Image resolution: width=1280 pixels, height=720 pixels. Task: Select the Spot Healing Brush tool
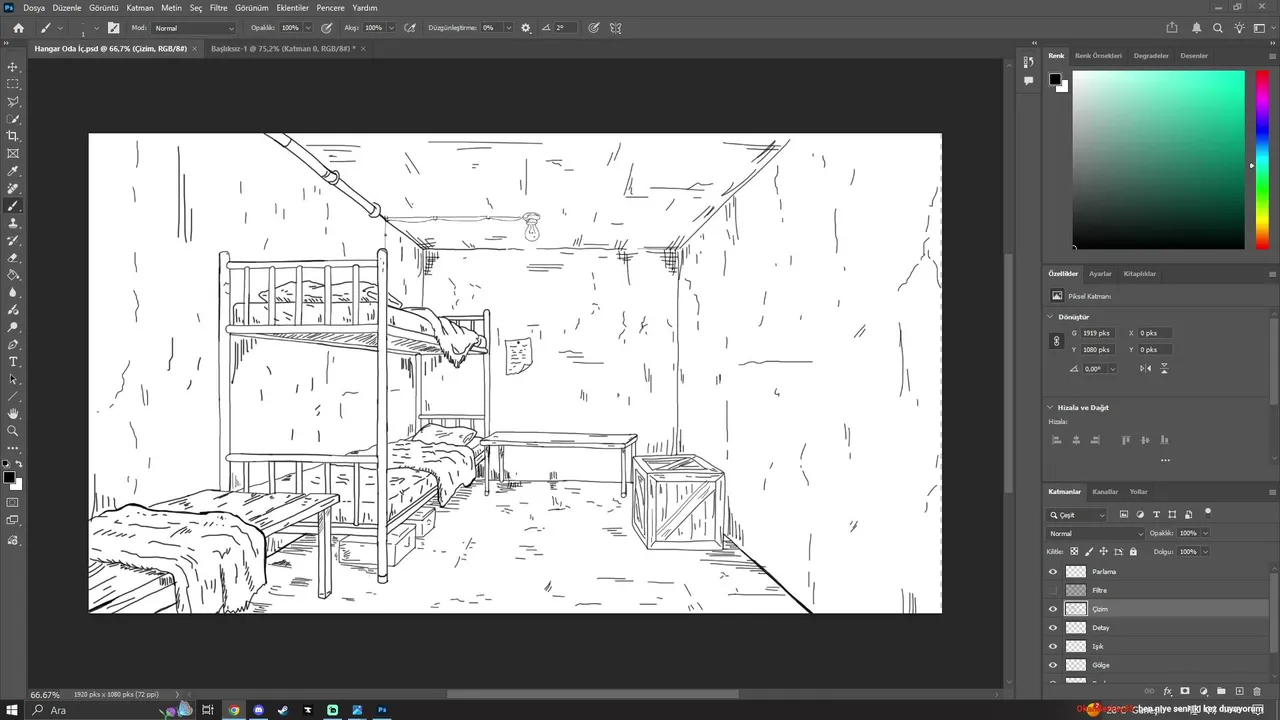click(x=13, y=188)
